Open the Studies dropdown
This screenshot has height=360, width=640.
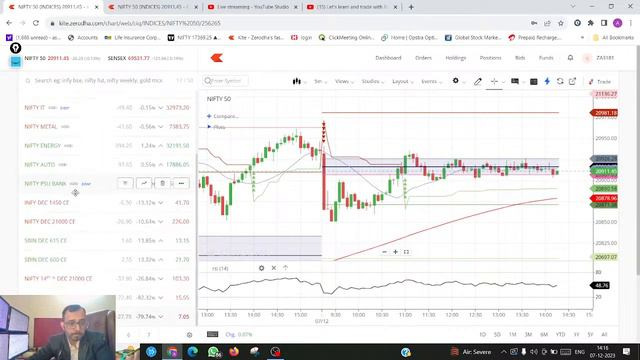(x=372, y=82)
